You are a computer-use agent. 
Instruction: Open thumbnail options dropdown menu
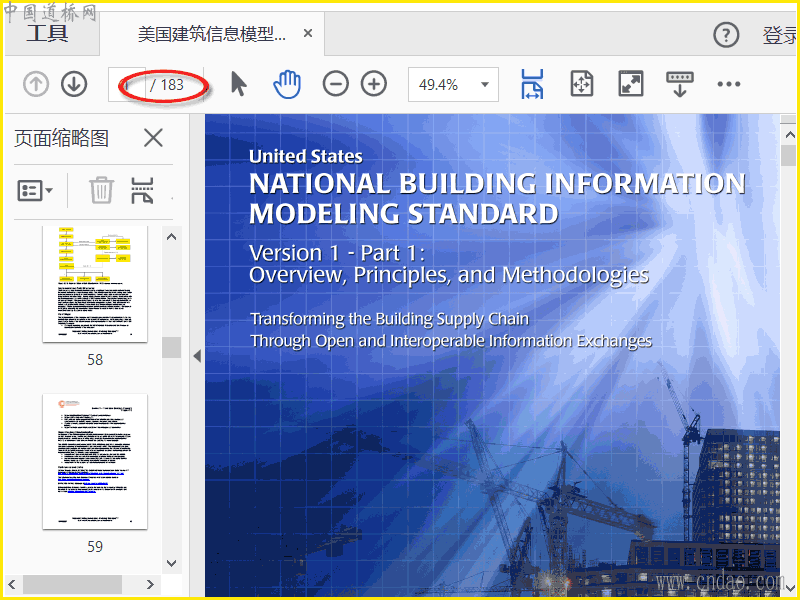pos(35,190)
